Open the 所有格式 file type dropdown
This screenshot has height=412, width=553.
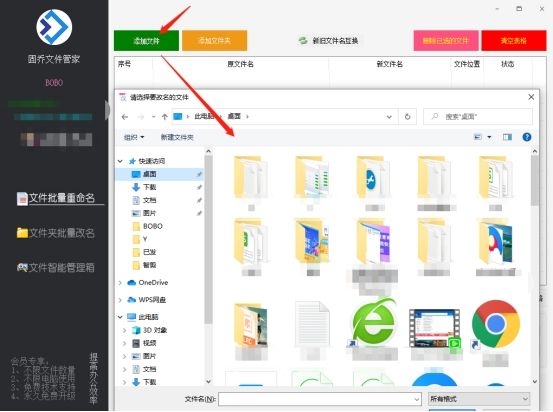tap(479, 399)
